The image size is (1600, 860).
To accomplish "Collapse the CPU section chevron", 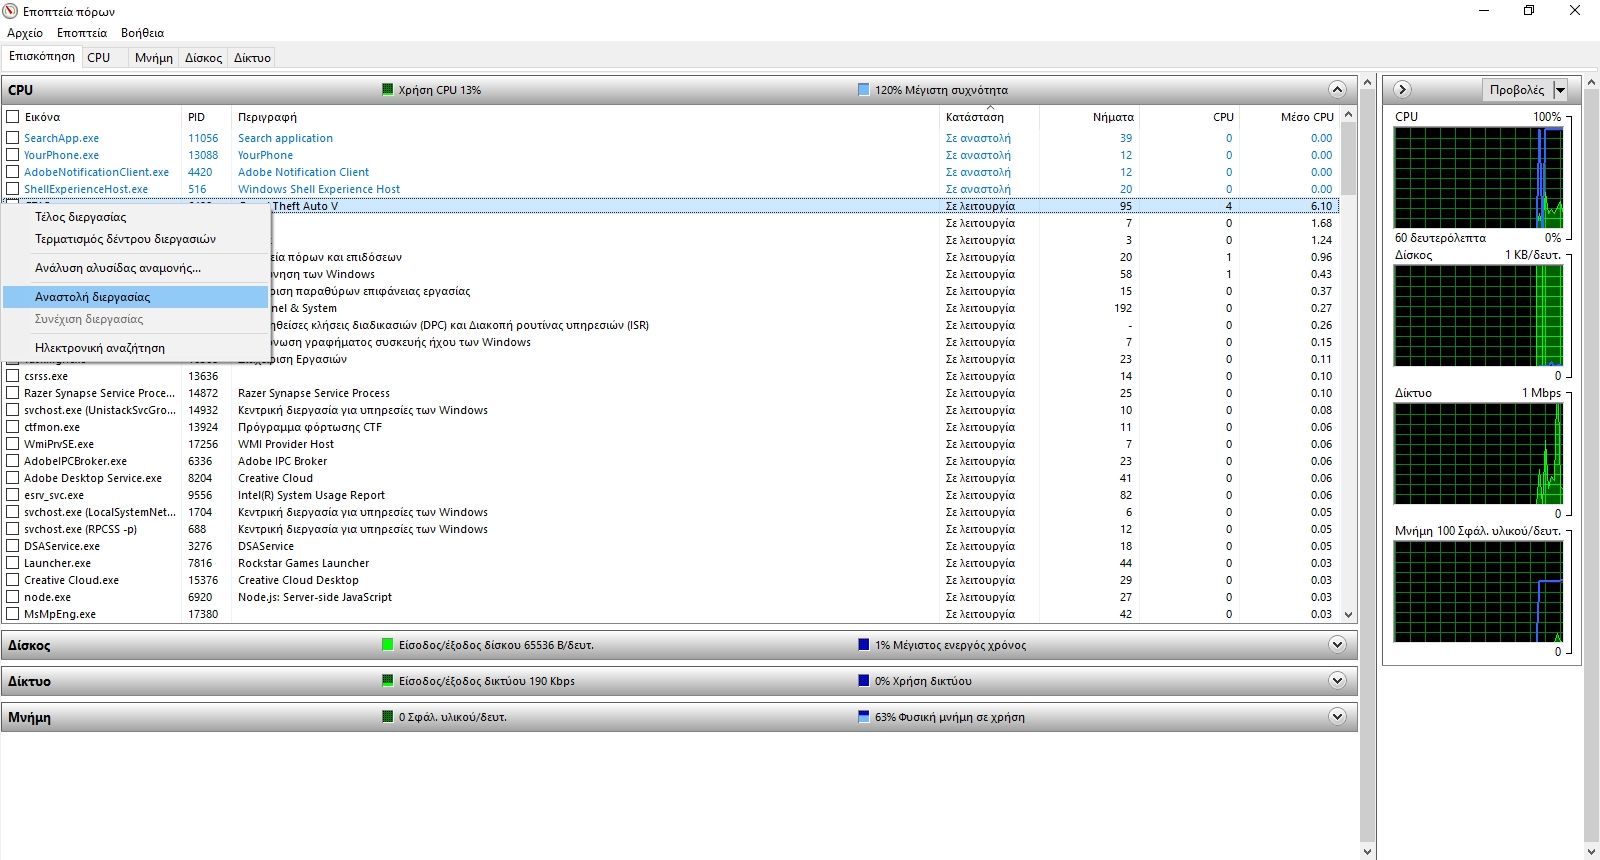I will (x=1337, y=90).
